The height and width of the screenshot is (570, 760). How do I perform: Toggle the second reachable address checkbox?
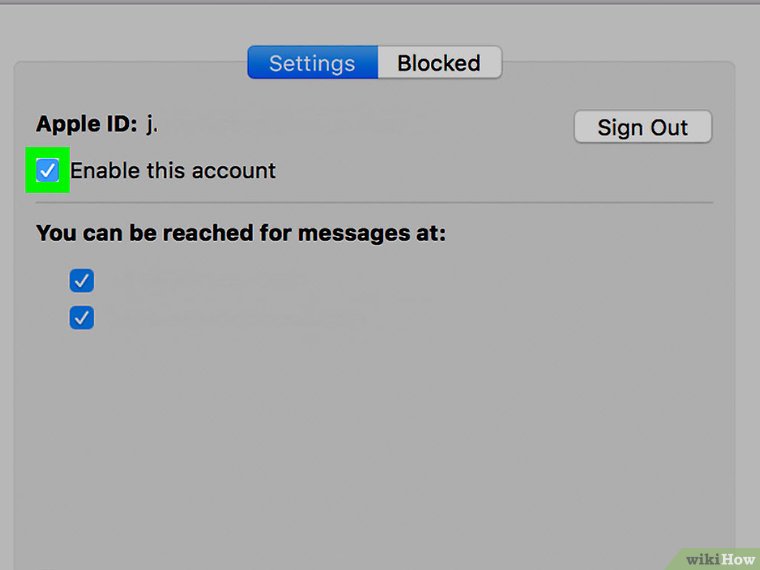click(x=81, y=318)
